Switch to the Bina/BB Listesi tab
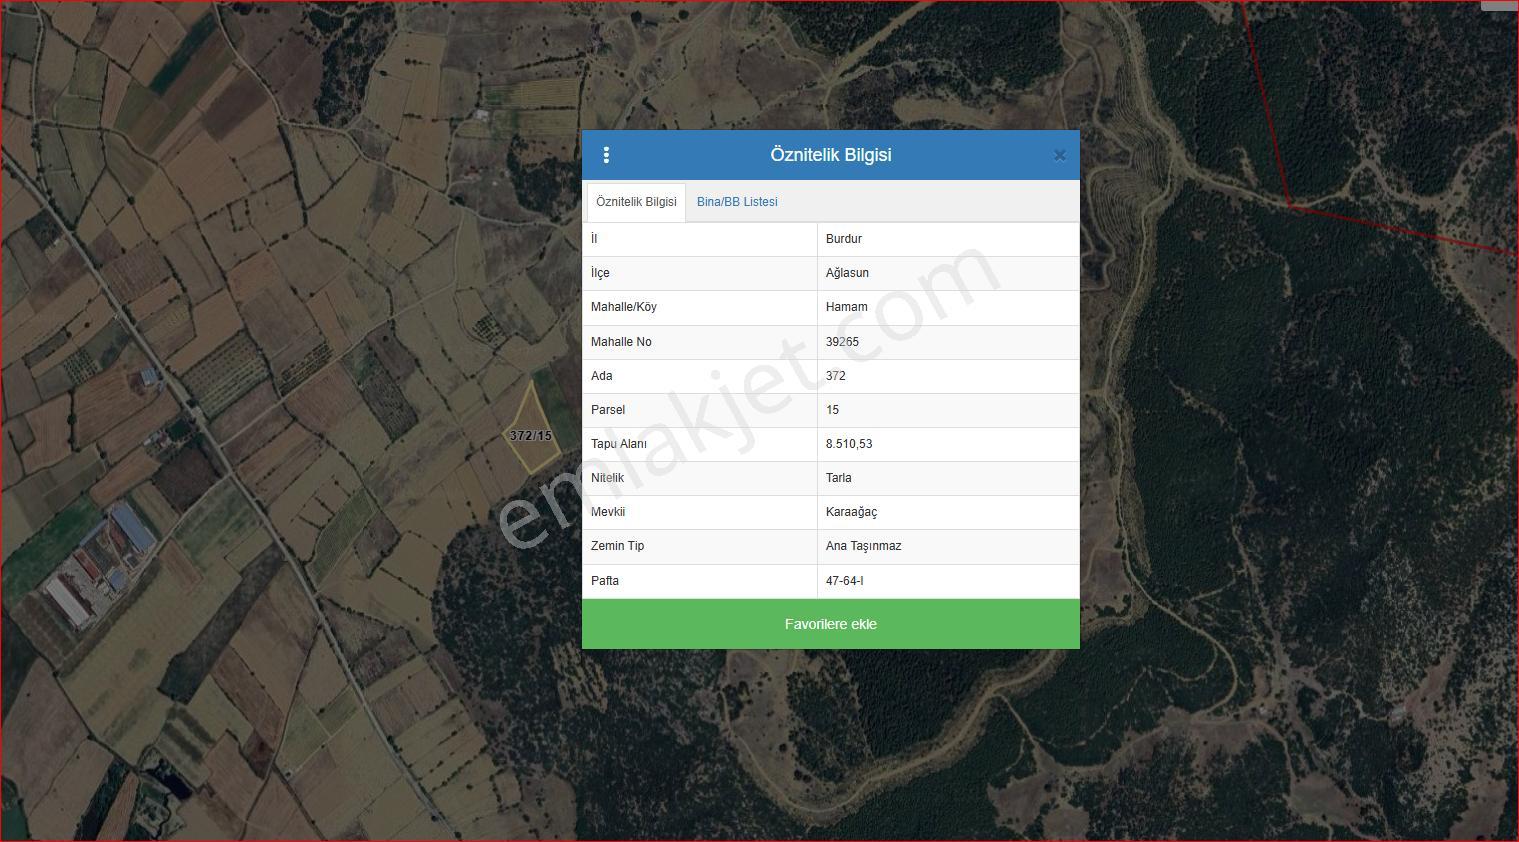The width and height of the screenshot is (1519, 842). (x=737, y=202)
